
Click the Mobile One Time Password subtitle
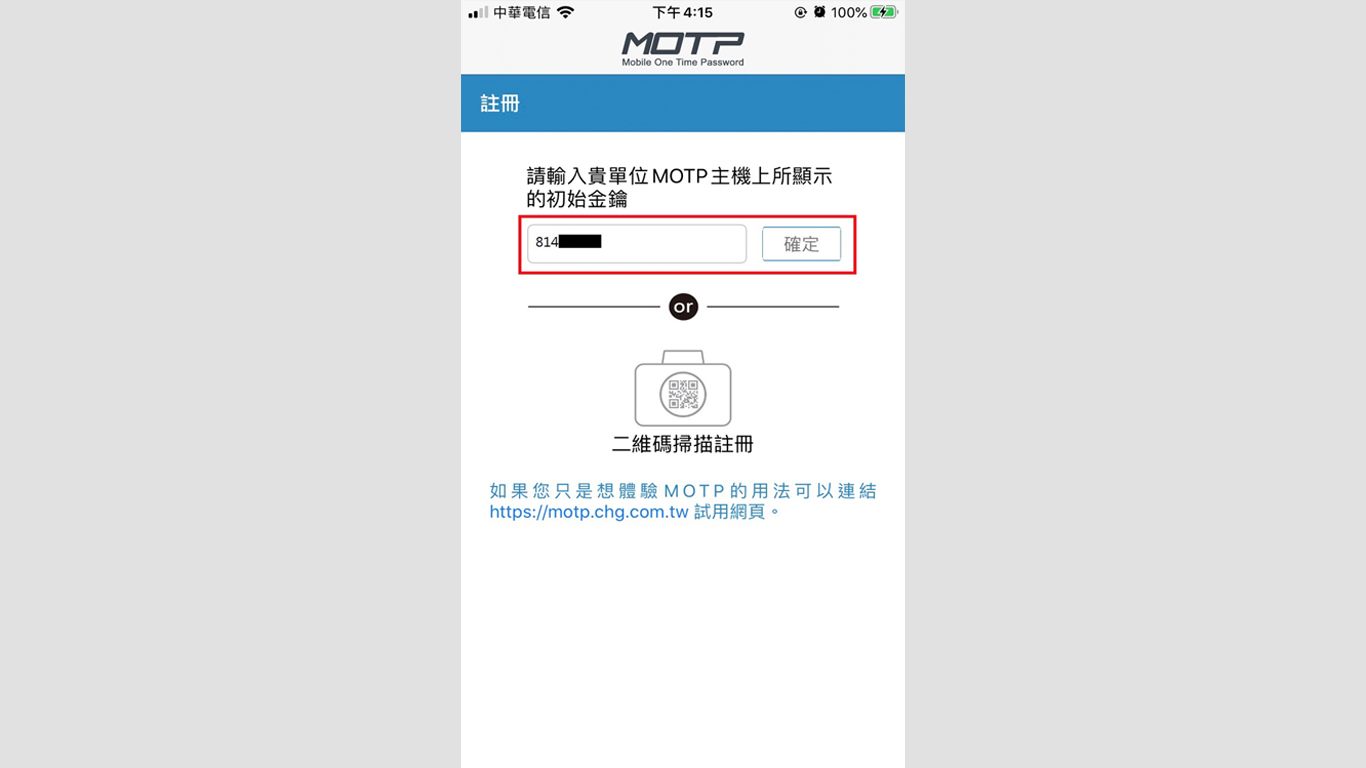(x=683, y=62)
